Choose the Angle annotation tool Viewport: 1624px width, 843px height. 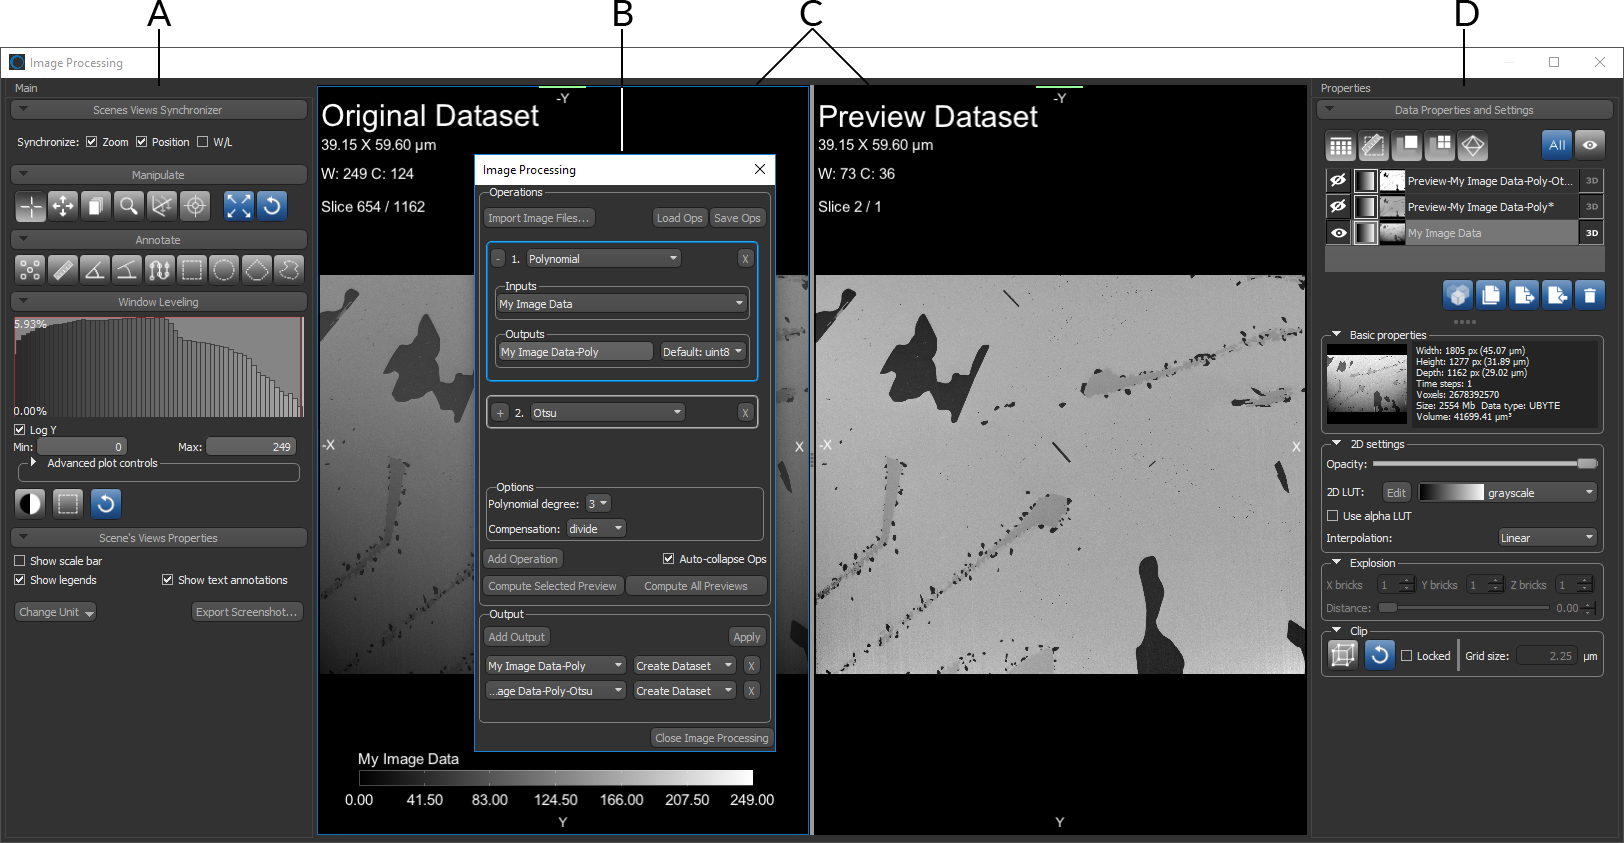click(94, 269)
